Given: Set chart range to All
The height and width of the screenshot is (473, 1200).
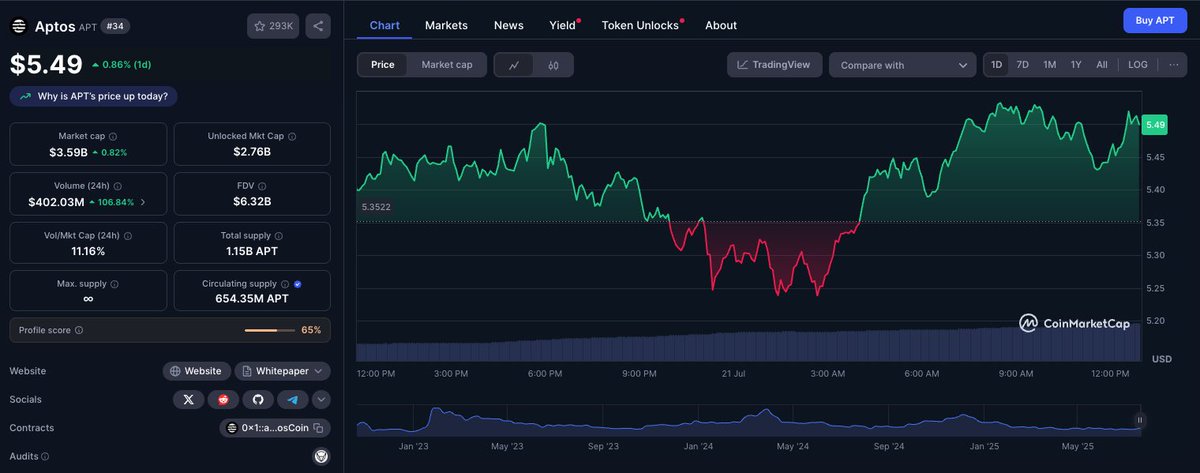Looking at the screenshot, I should tap(1102, 65).
